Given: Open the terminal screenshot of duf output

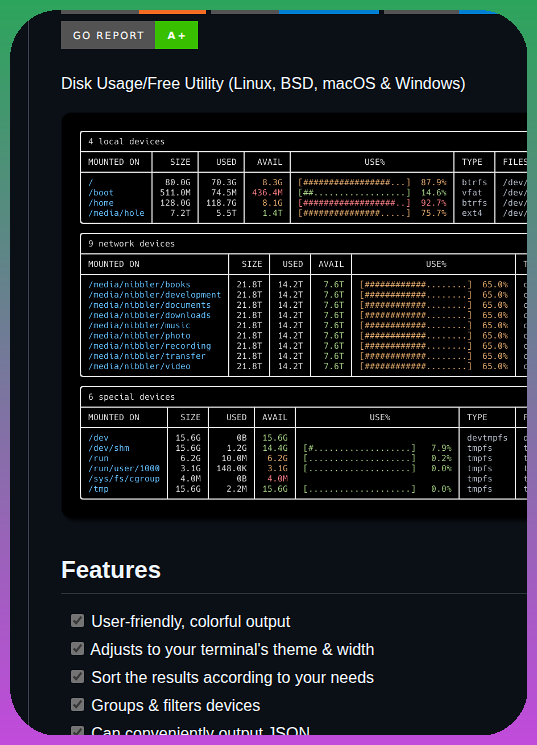Looking at the screenshot, I should pos(294,315).
